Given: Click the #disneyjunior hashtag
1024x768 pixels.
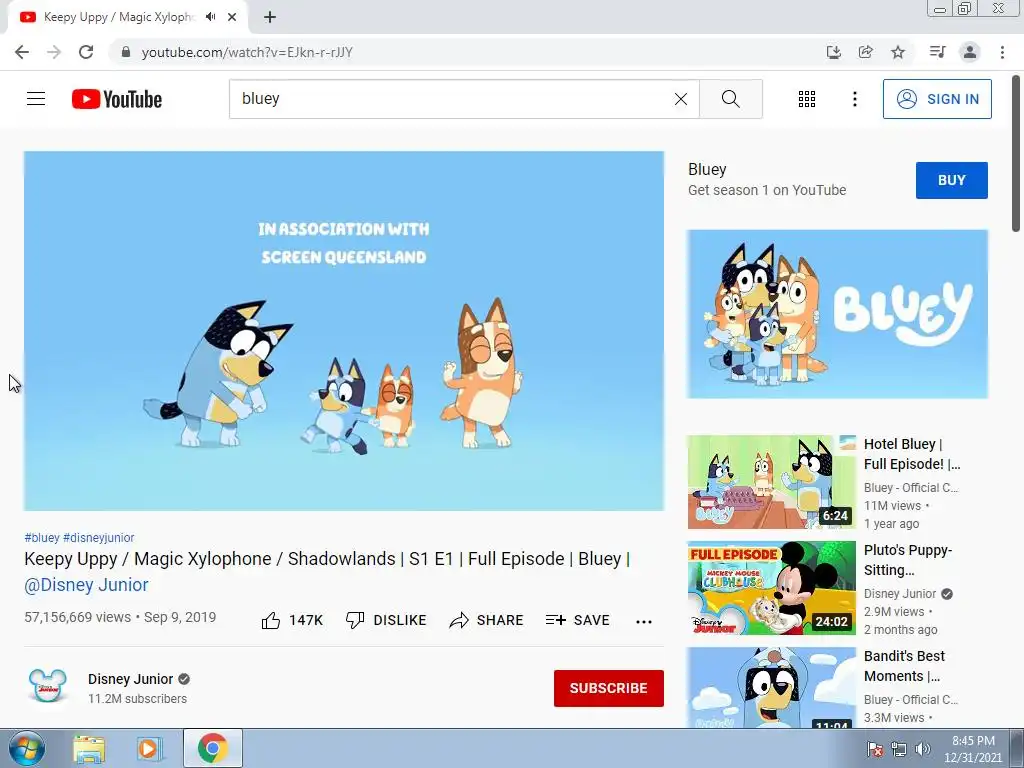Looking at the screenshot, I should tap(99, 537).
